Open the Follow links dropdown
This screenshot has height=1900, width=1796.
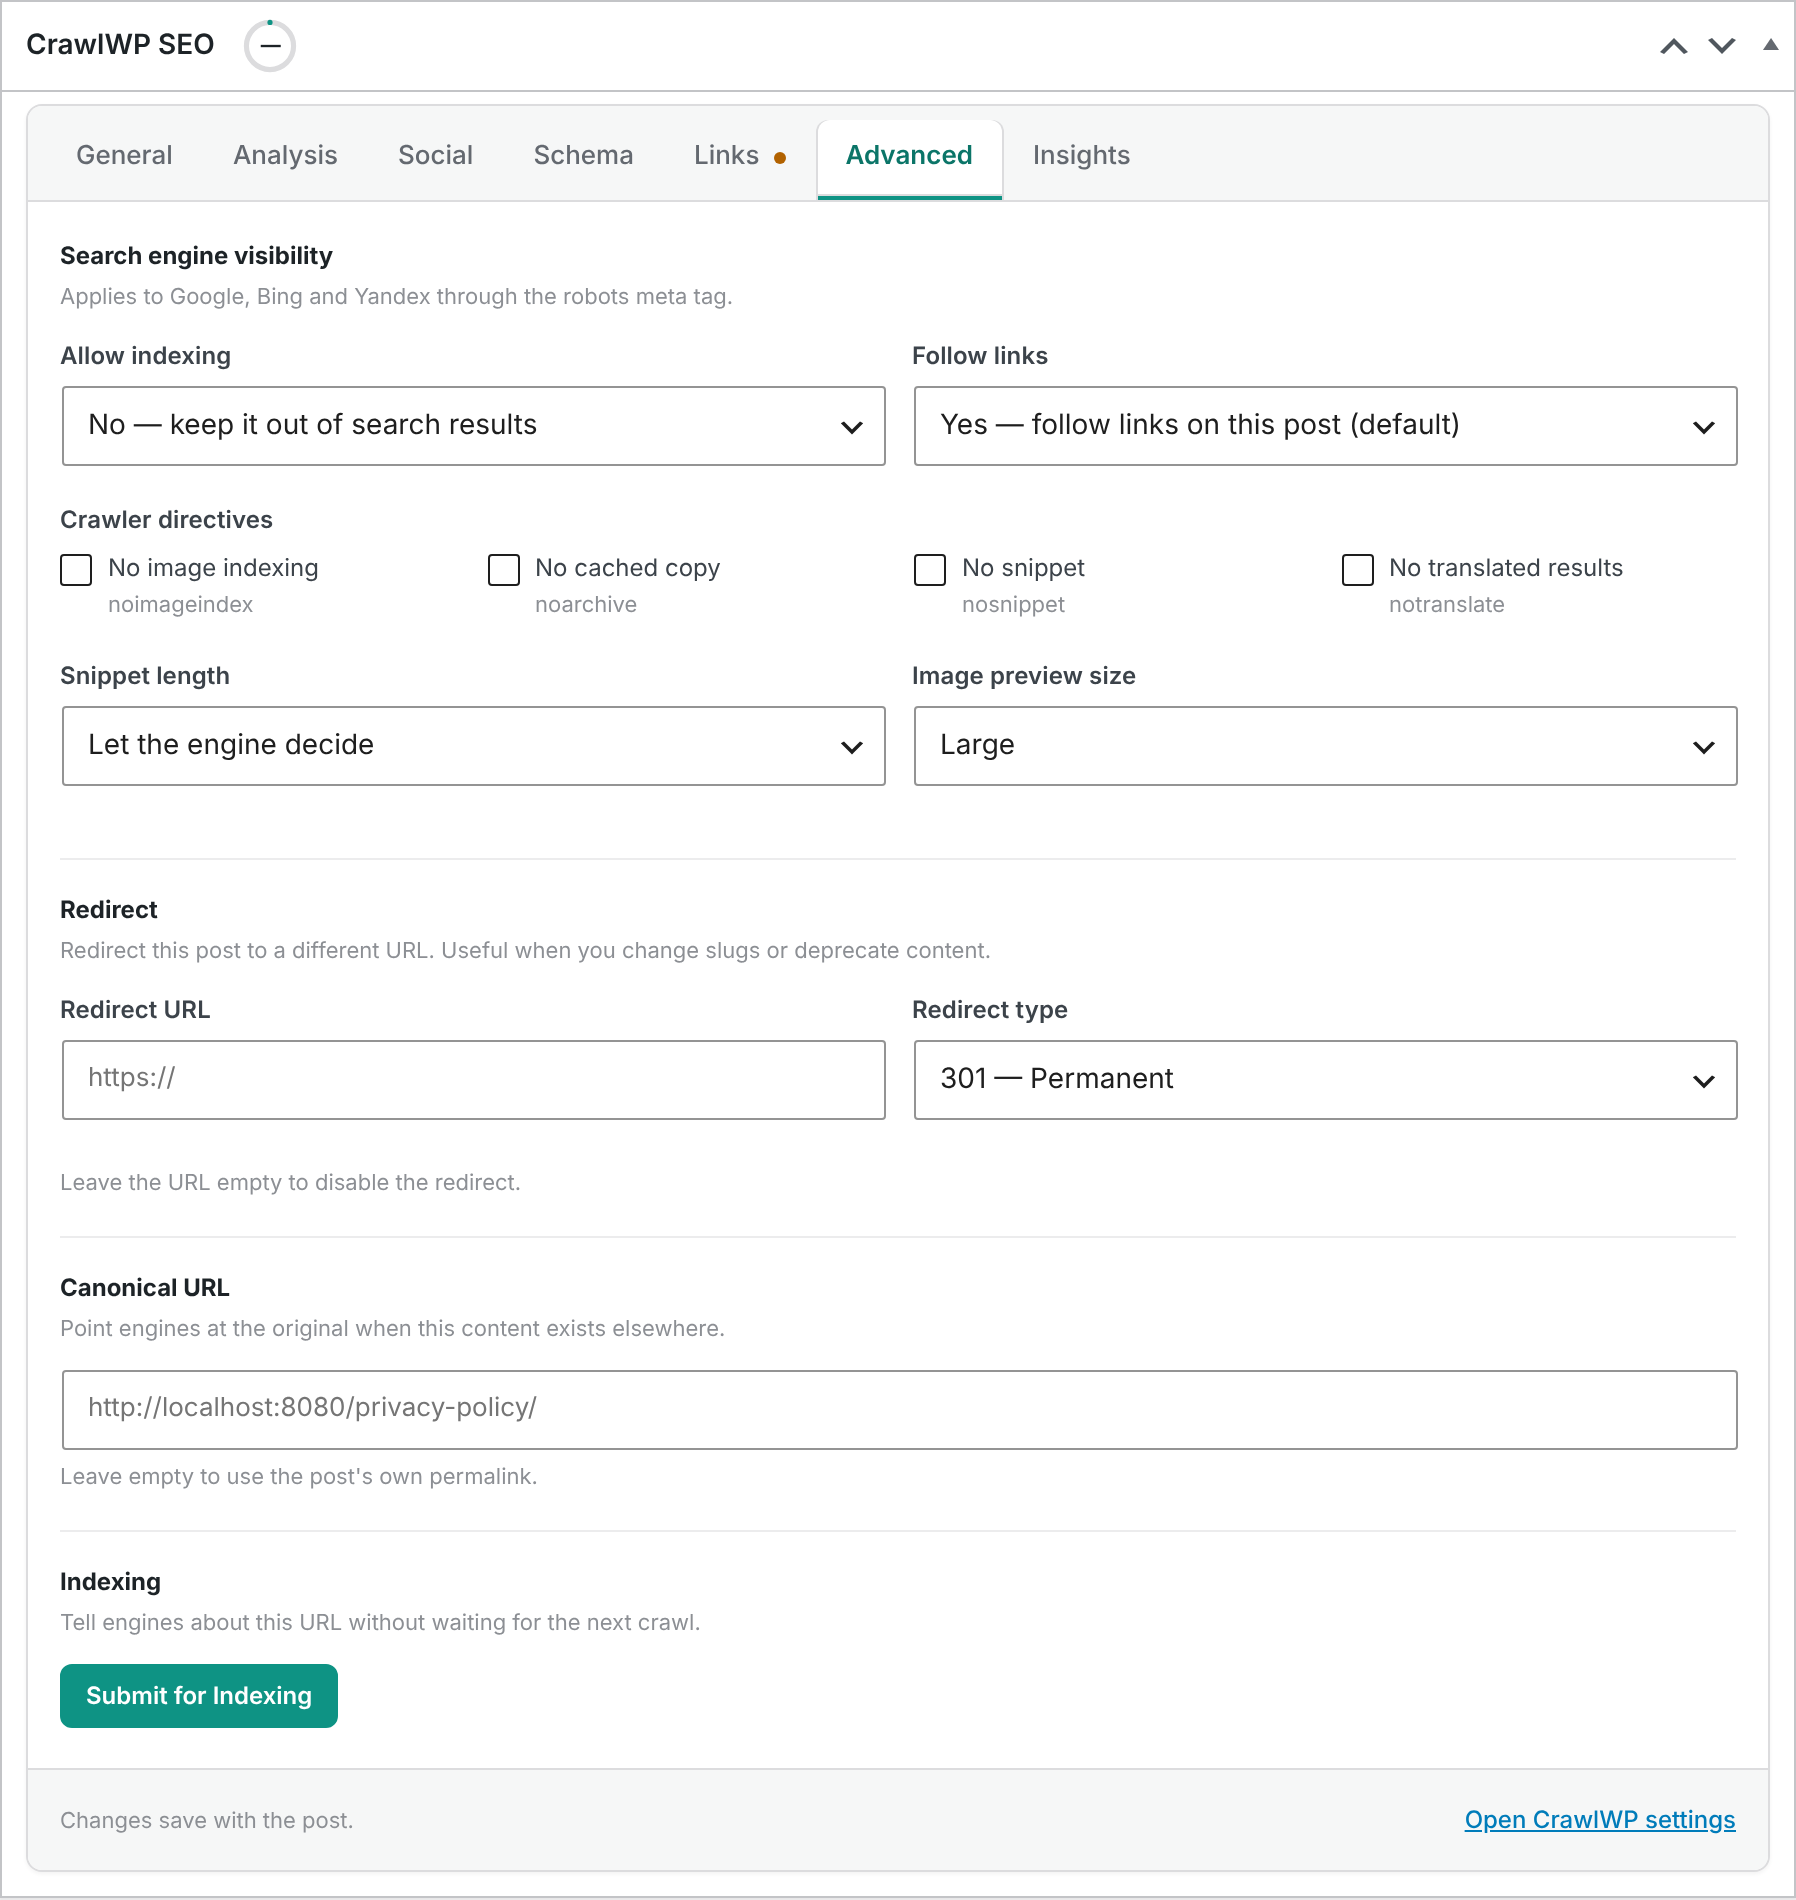tap(1325, 426)
